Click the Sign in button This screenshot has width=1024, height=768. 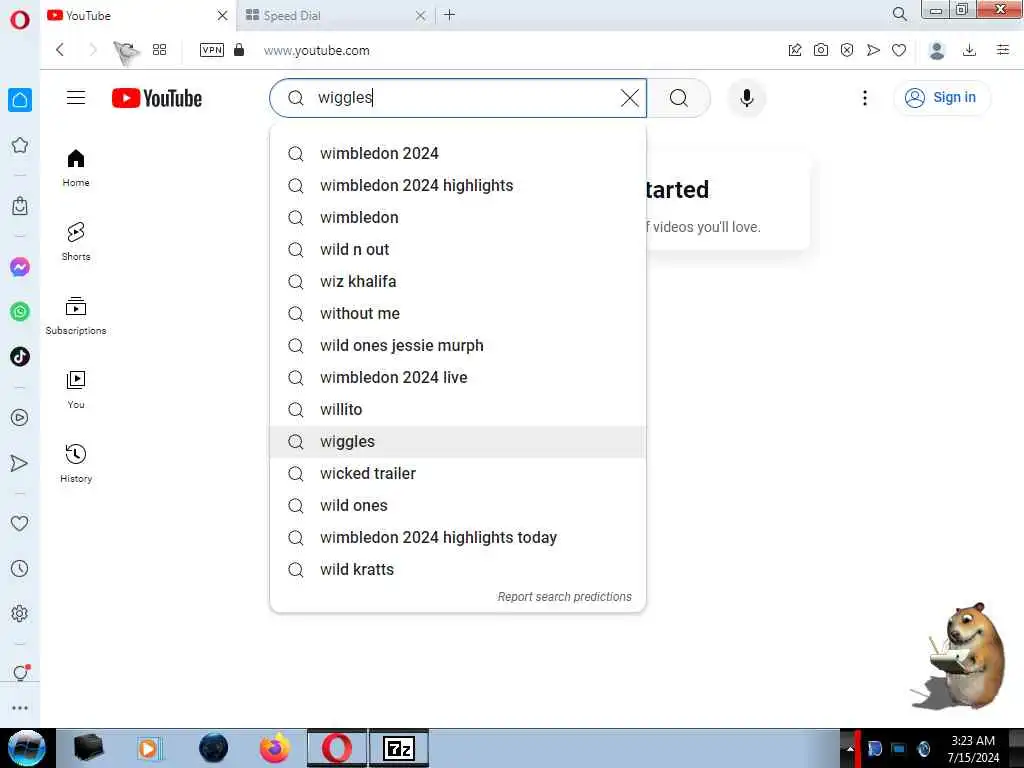coord(941,97)
